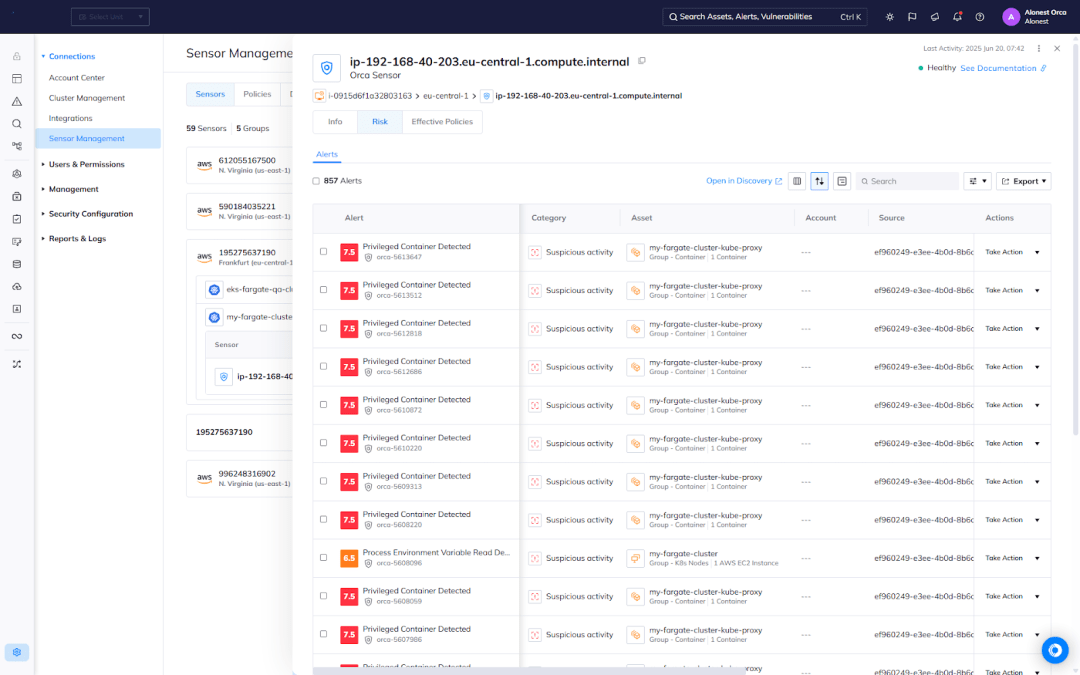Screen dimensions: 1080x675
Task: Switch to Effective Policies tab
Action: (442, 122)
